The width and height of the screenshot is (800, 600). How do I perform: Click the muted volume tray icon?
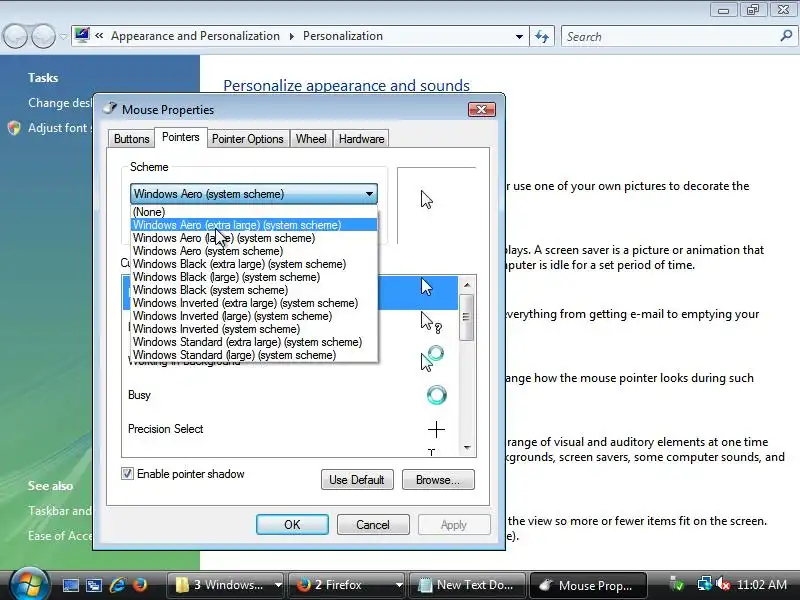coord(722,584)
